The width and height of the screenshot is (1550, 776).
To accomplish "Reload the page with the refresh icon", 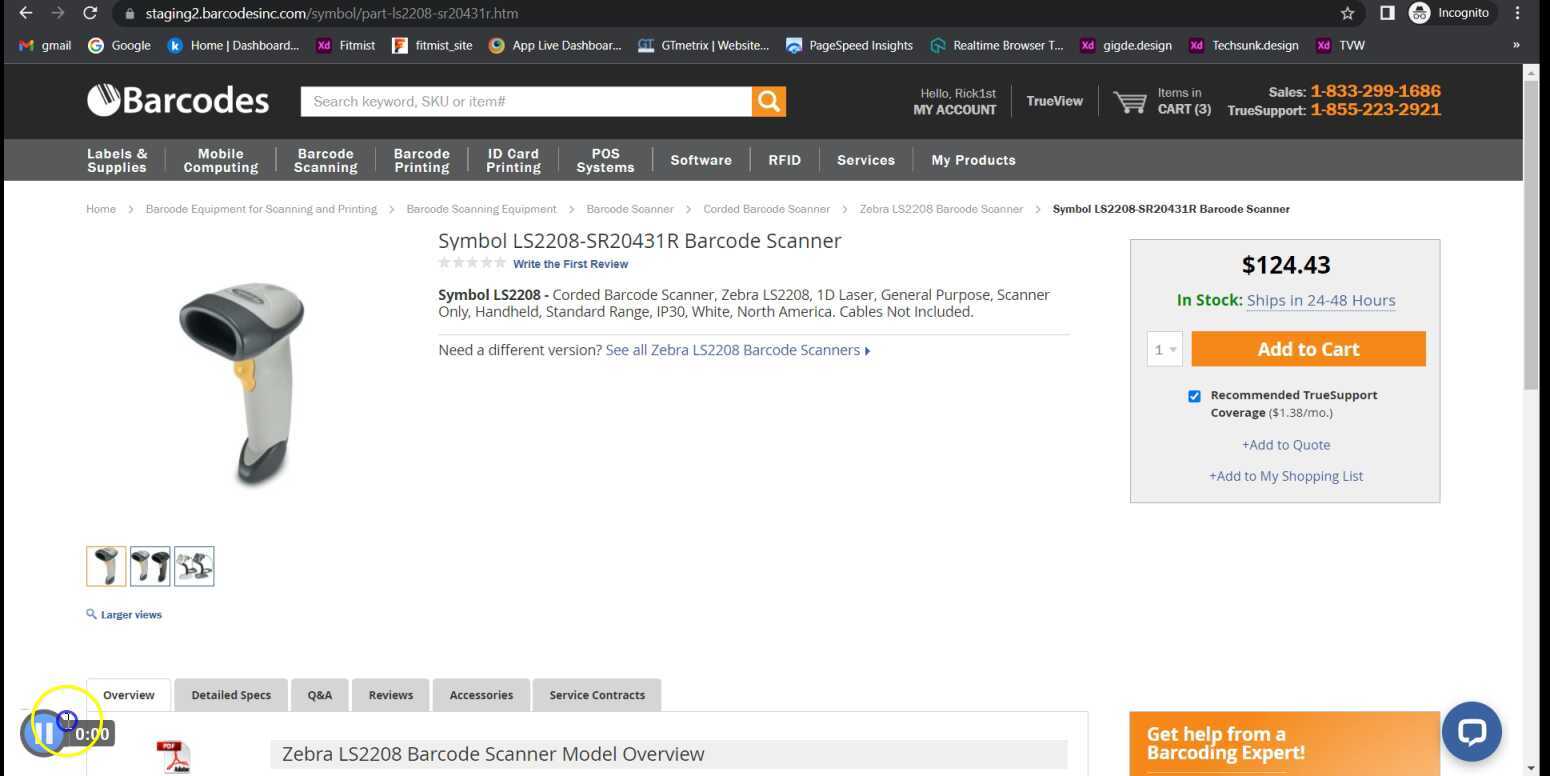I will 90,13.
